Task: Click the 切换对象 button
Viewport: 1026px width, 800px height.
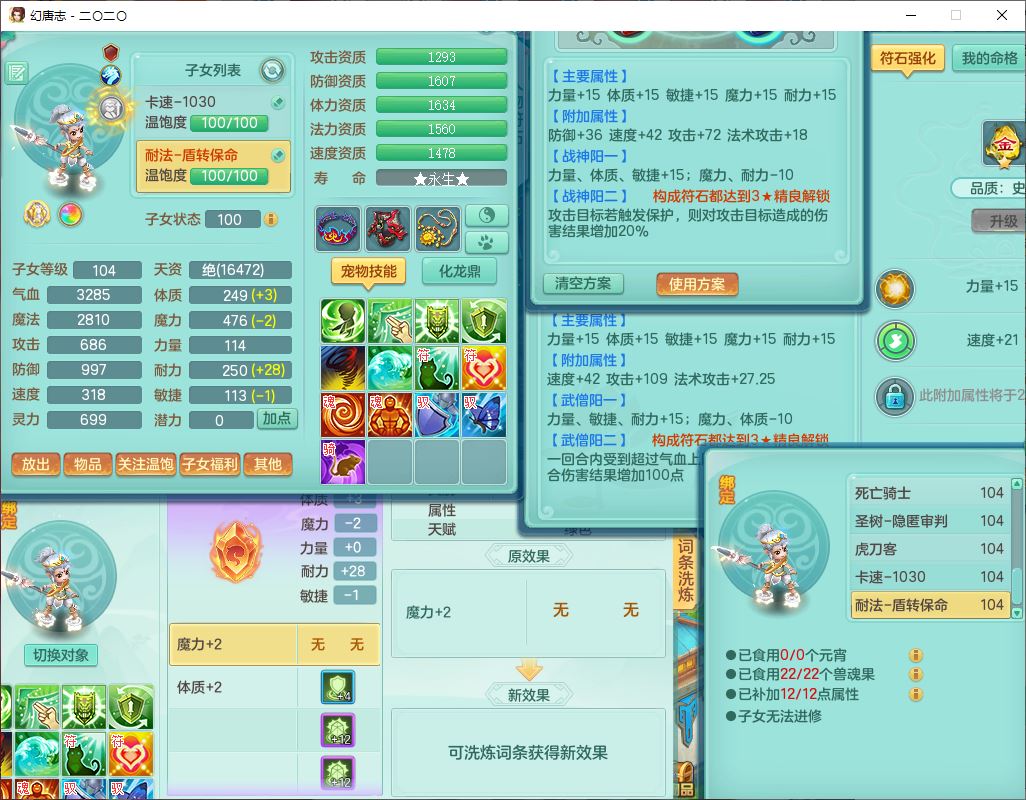Action: (x=61, y=655)
